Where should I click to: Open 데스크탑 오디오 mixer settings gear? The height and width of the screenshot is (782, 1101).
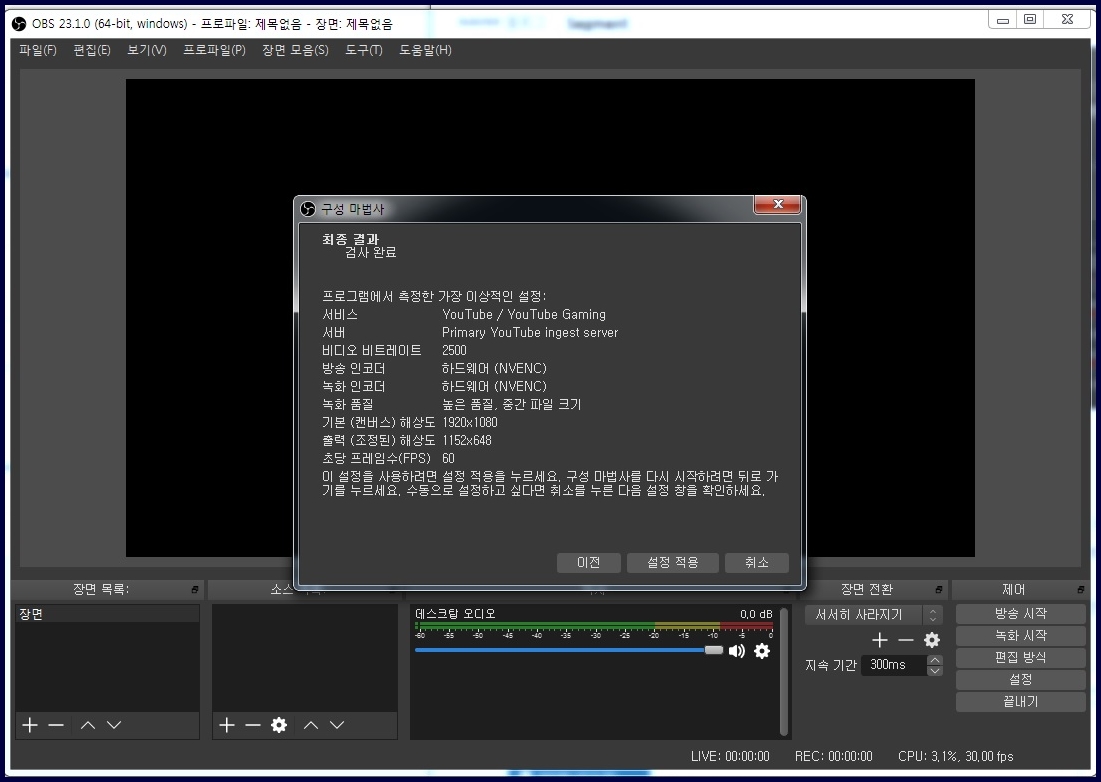click(762, 651)
